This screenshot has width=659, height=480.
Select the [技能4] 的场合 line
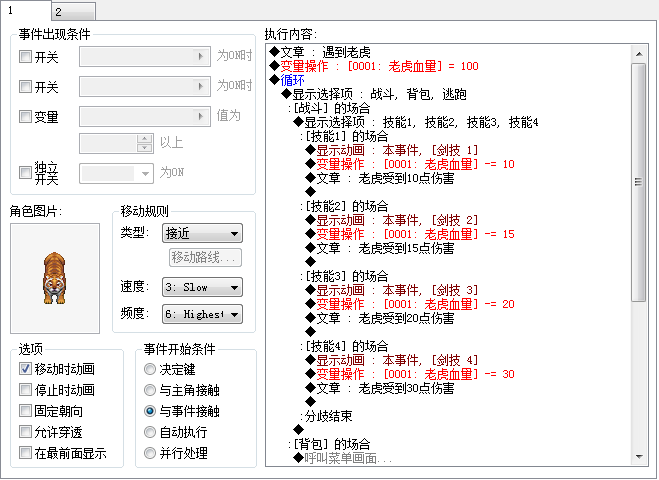(344, 346)
